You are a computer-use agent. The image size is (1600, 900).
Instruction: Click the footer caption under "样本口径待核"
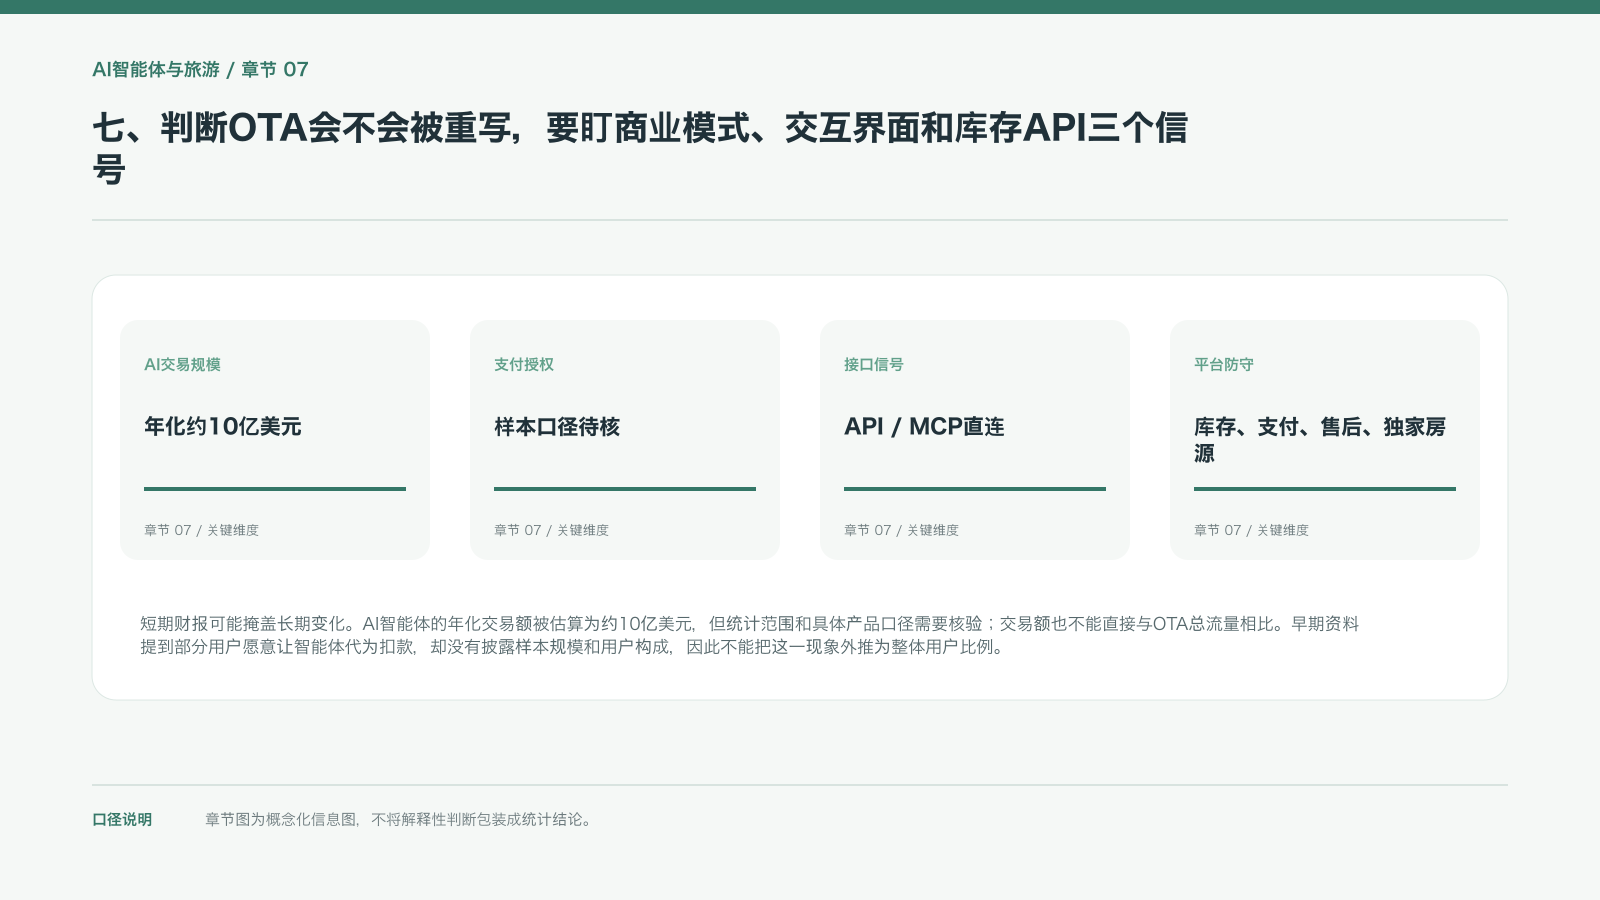551,530
